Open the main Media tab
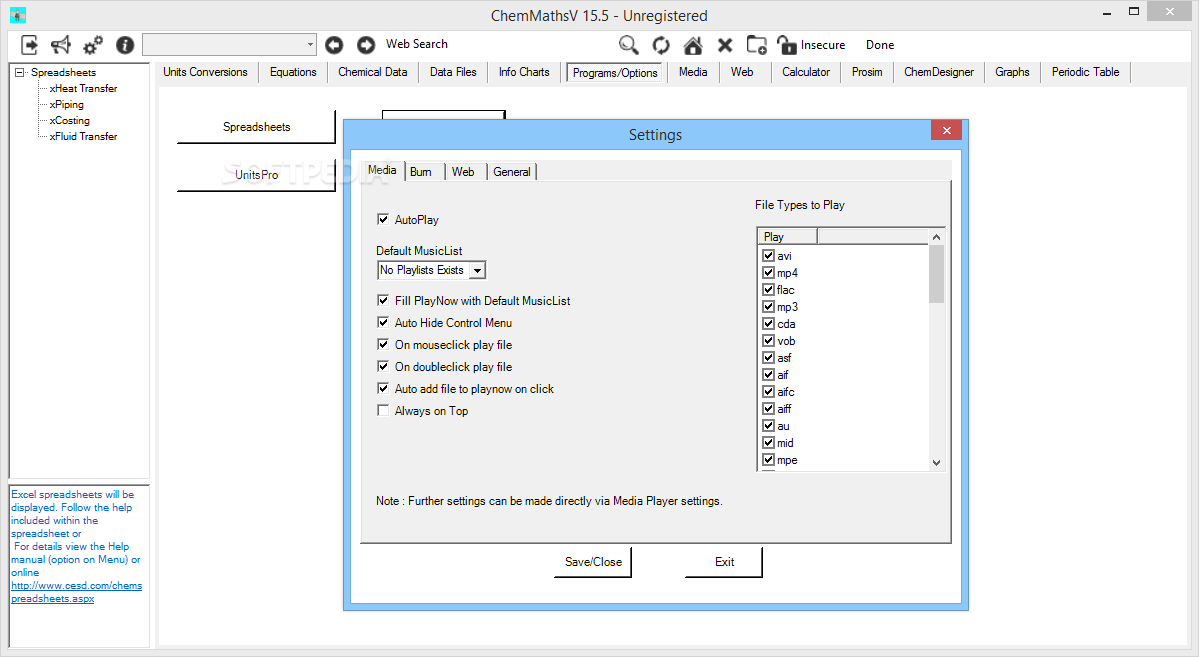1199x657 pixels. 693,72
